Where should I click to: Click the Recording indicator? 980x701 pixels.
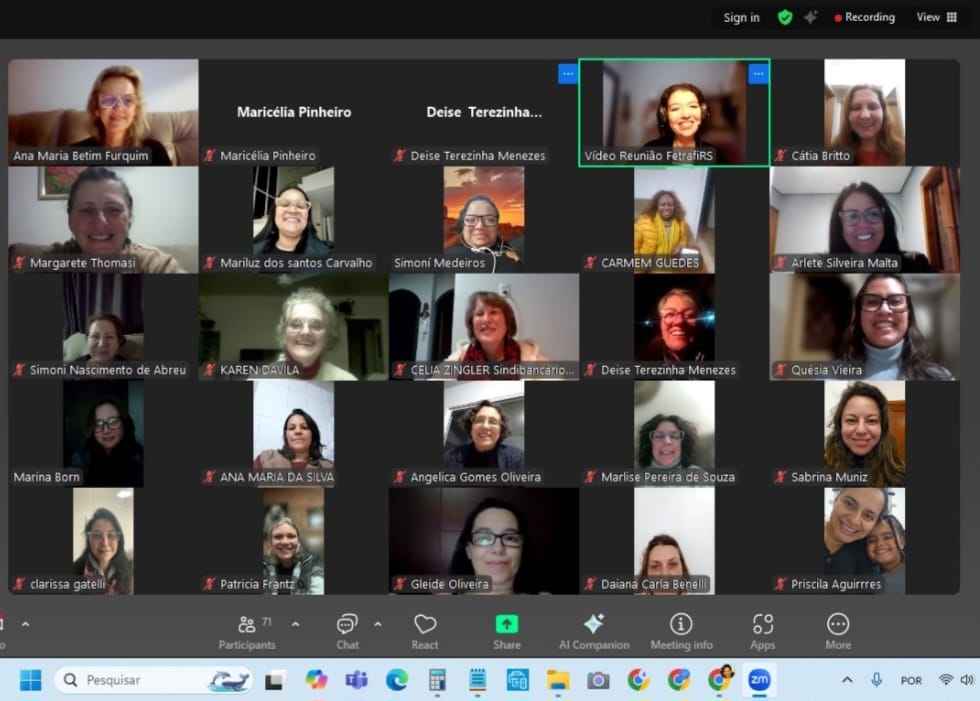[x=865, y=17]
